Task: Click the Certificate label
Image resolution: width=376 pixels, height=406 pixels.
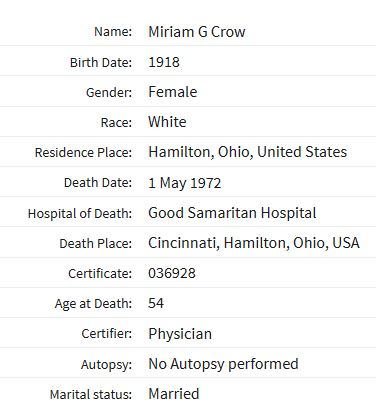Action: pos(100,274)
